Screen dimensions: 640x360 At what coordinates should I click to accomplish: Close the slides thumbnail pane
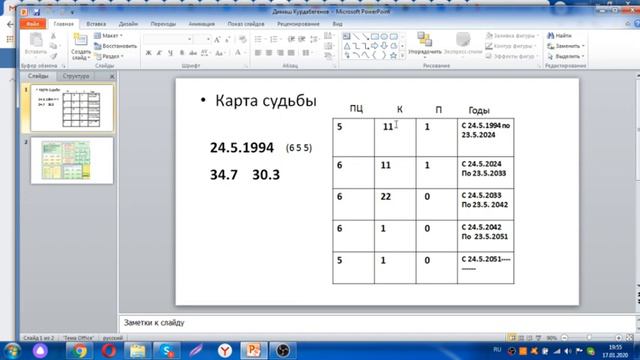112,76
